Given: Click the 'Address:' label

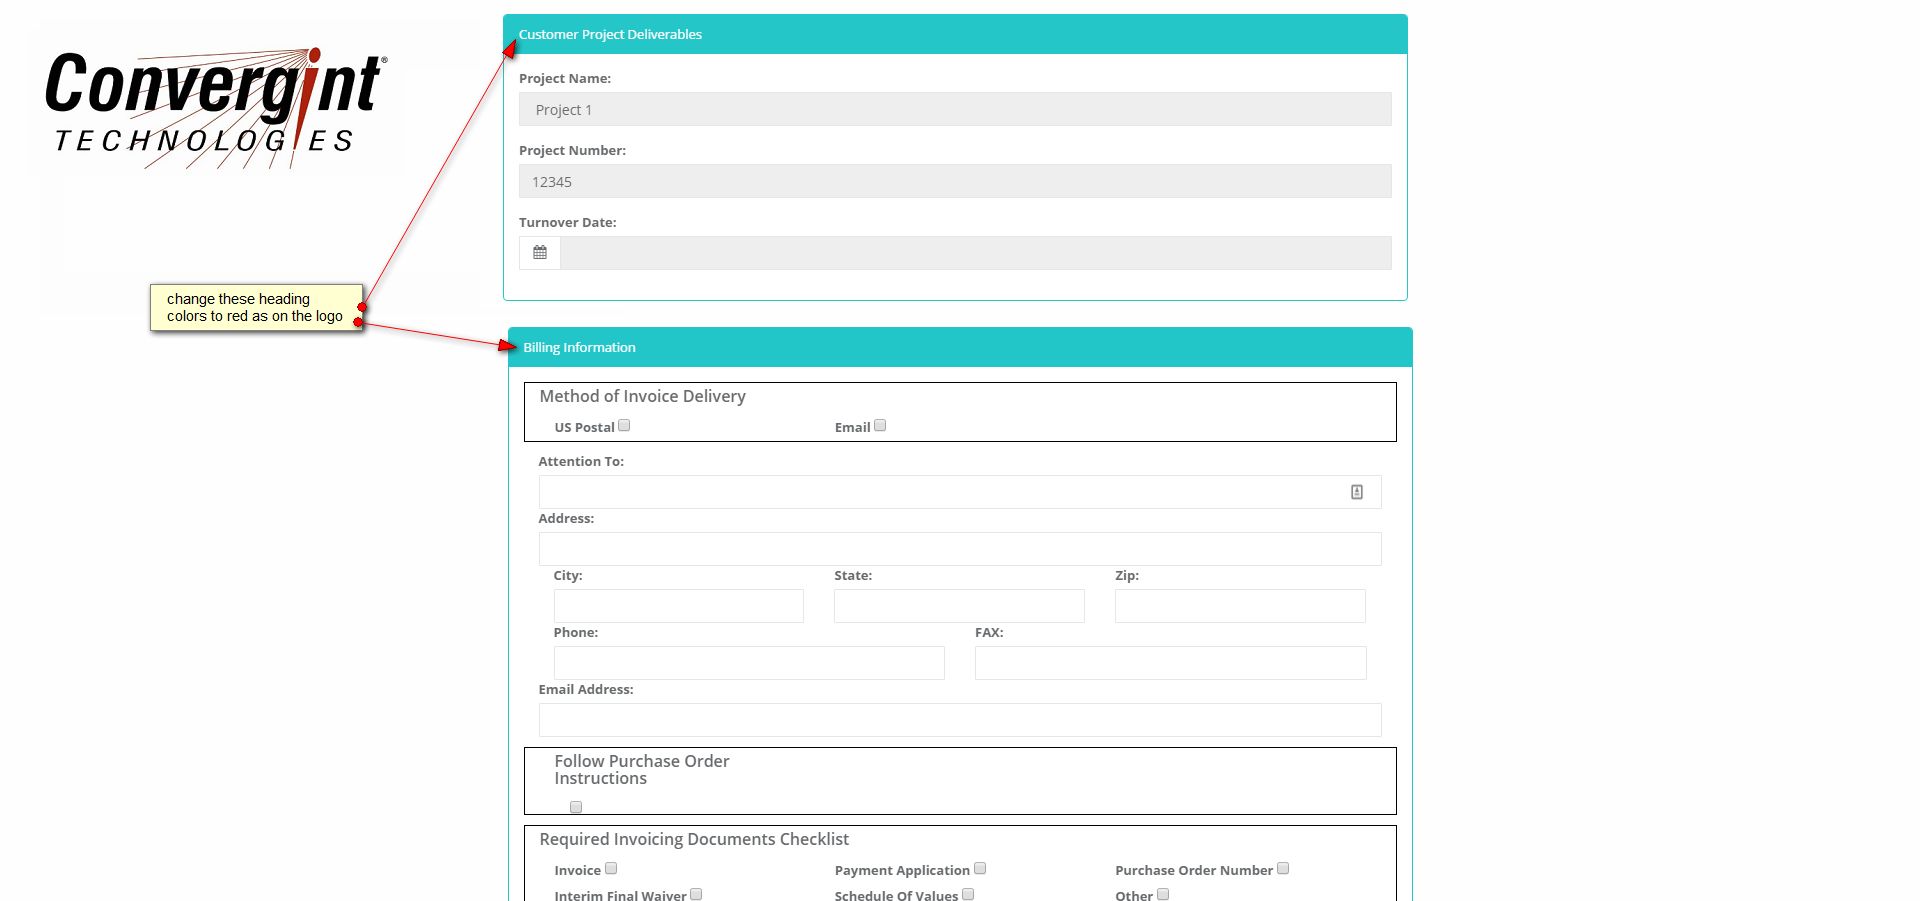Looking at the screenshot, I should click(x=566, y=518).
